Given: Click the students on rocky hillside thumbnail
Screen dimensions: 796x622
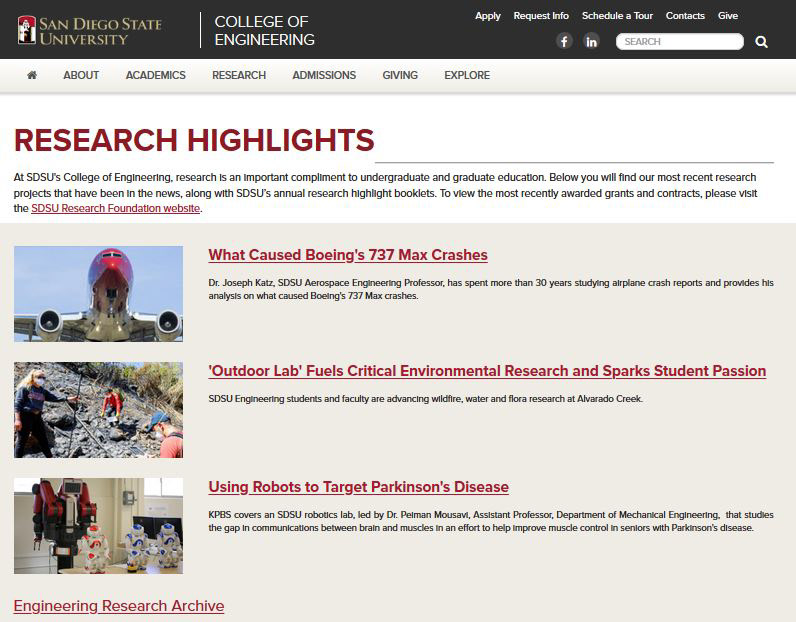Looking at the screenshot, I should pos(98,410).
